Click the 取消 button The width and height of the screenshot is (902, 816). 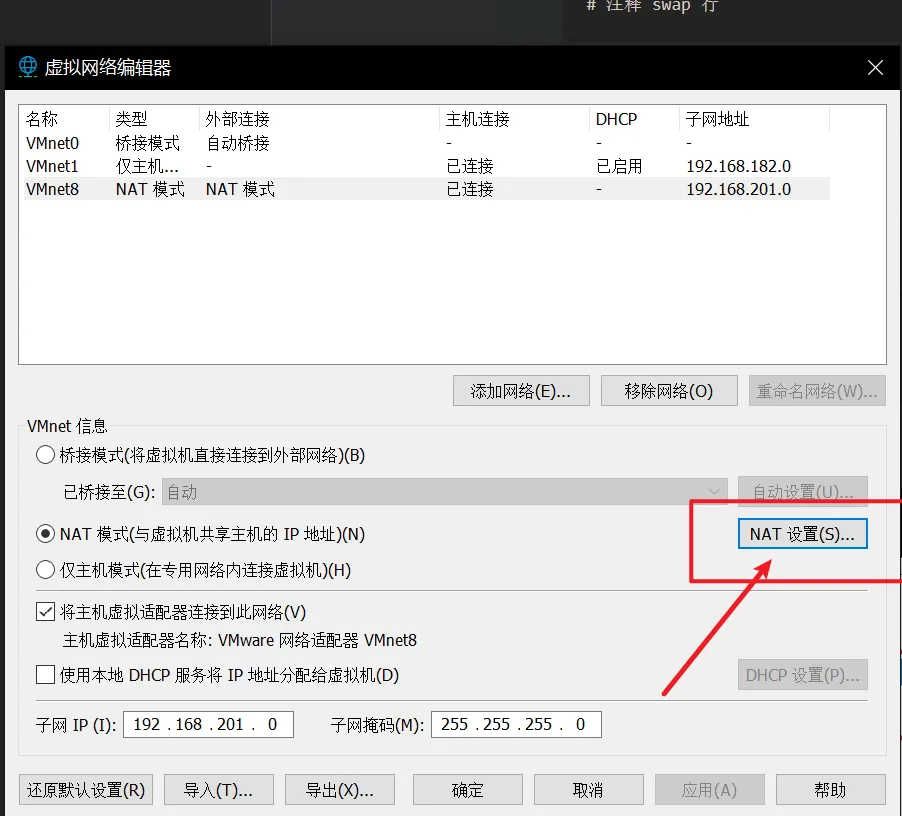point(588,790)
